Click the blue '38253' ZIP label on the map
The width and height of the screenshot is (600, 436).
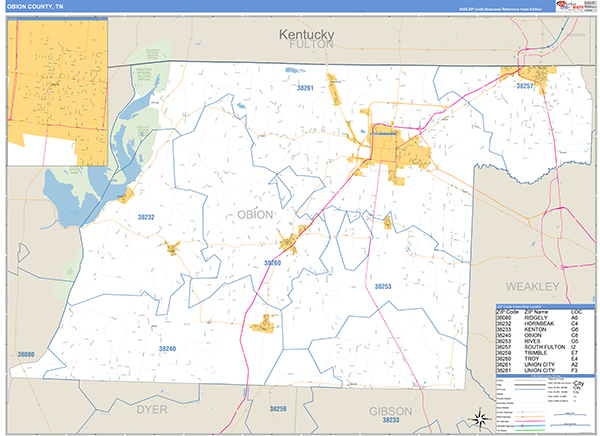click(x=383, y=286)
